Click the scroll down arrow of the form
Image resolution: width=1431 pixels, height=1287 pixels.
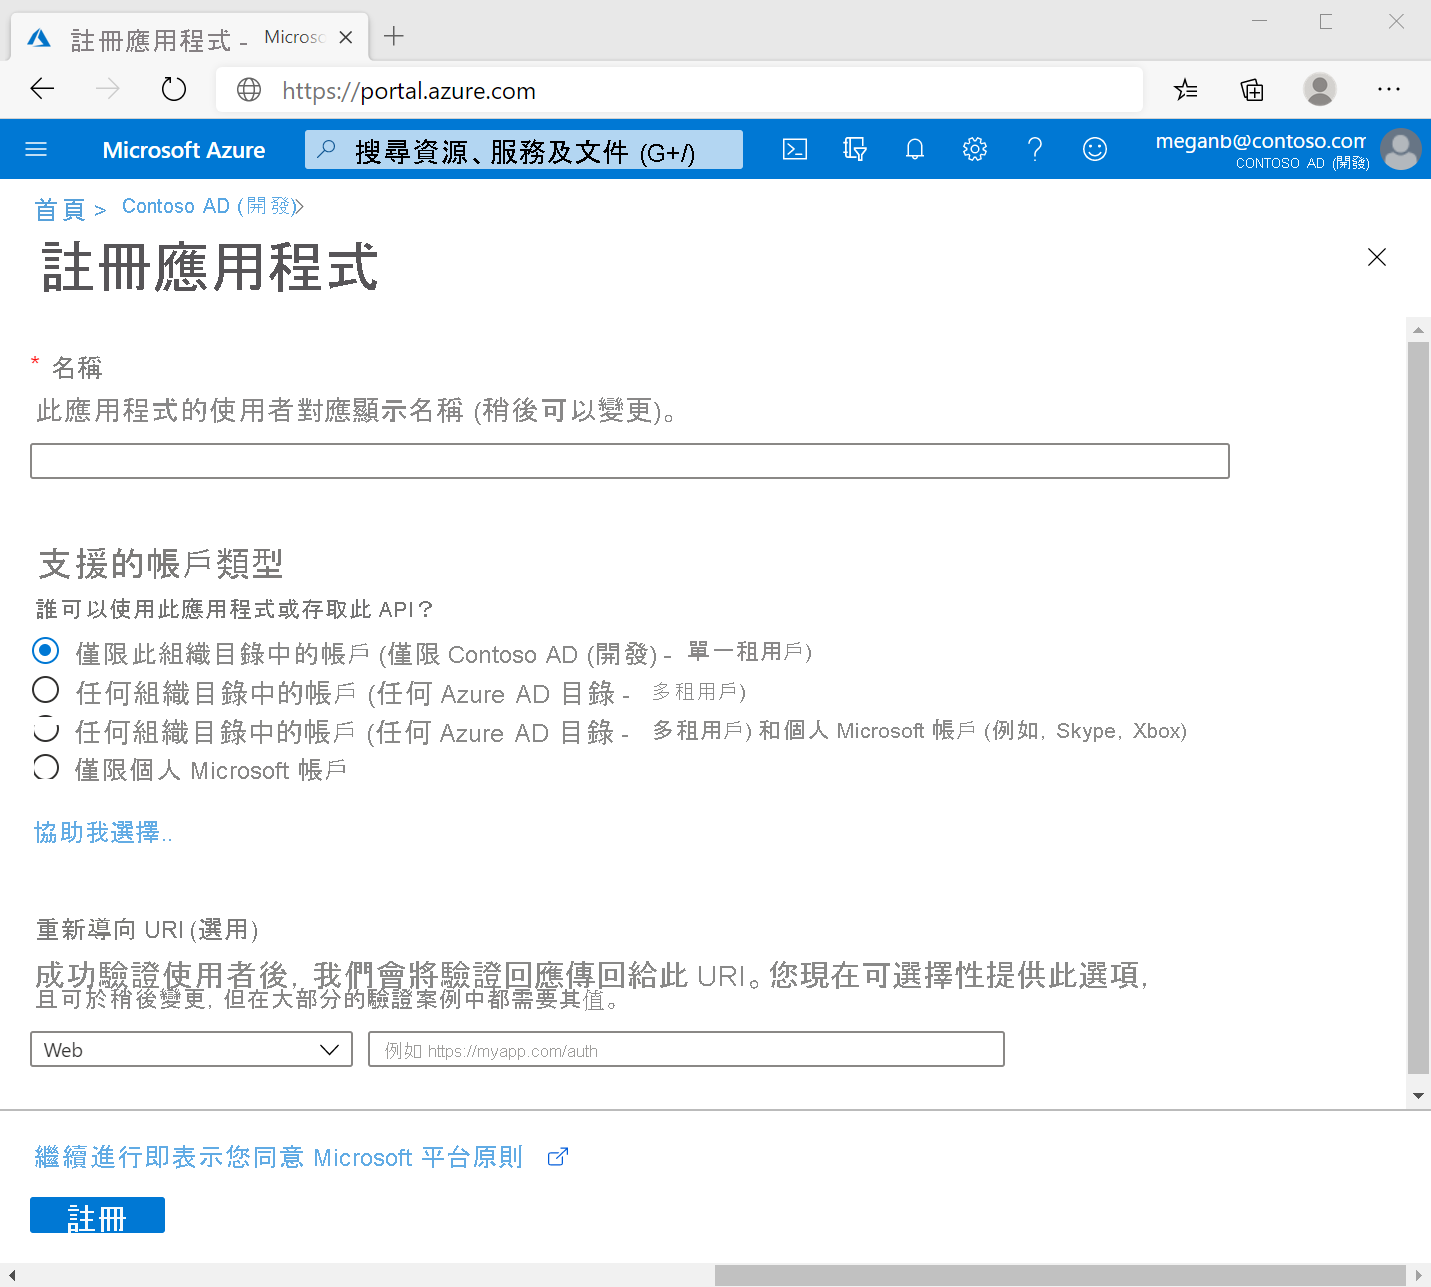click(1418, 1096)
